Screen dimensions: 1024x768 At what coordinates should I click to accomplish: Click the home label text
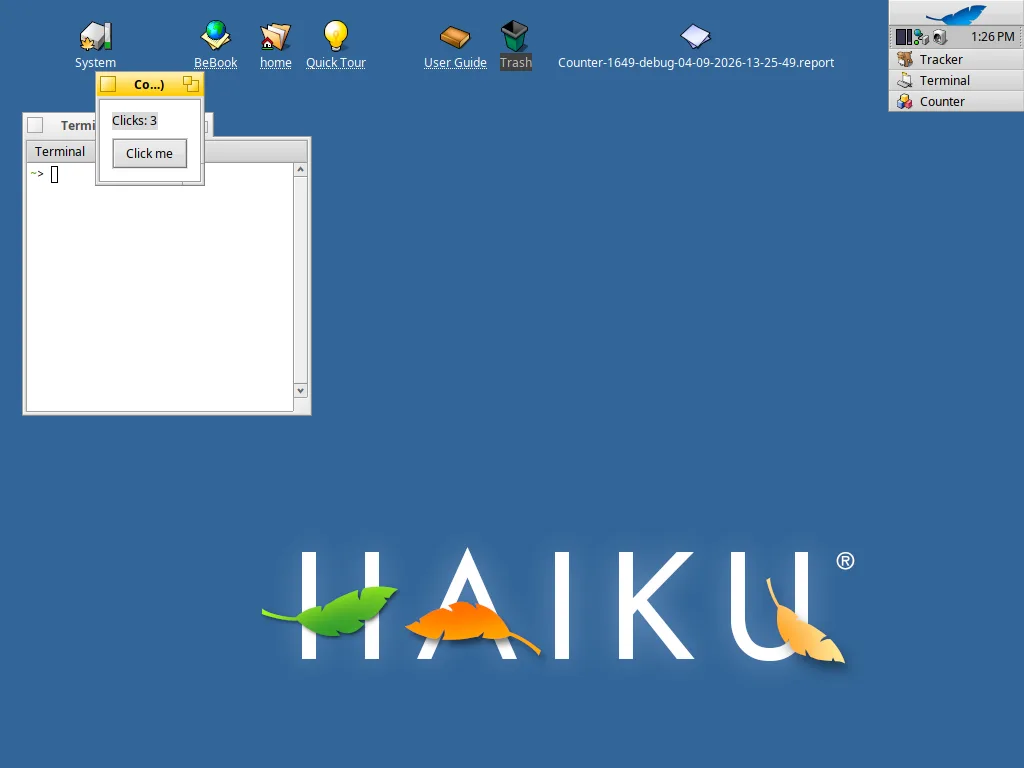276,63
